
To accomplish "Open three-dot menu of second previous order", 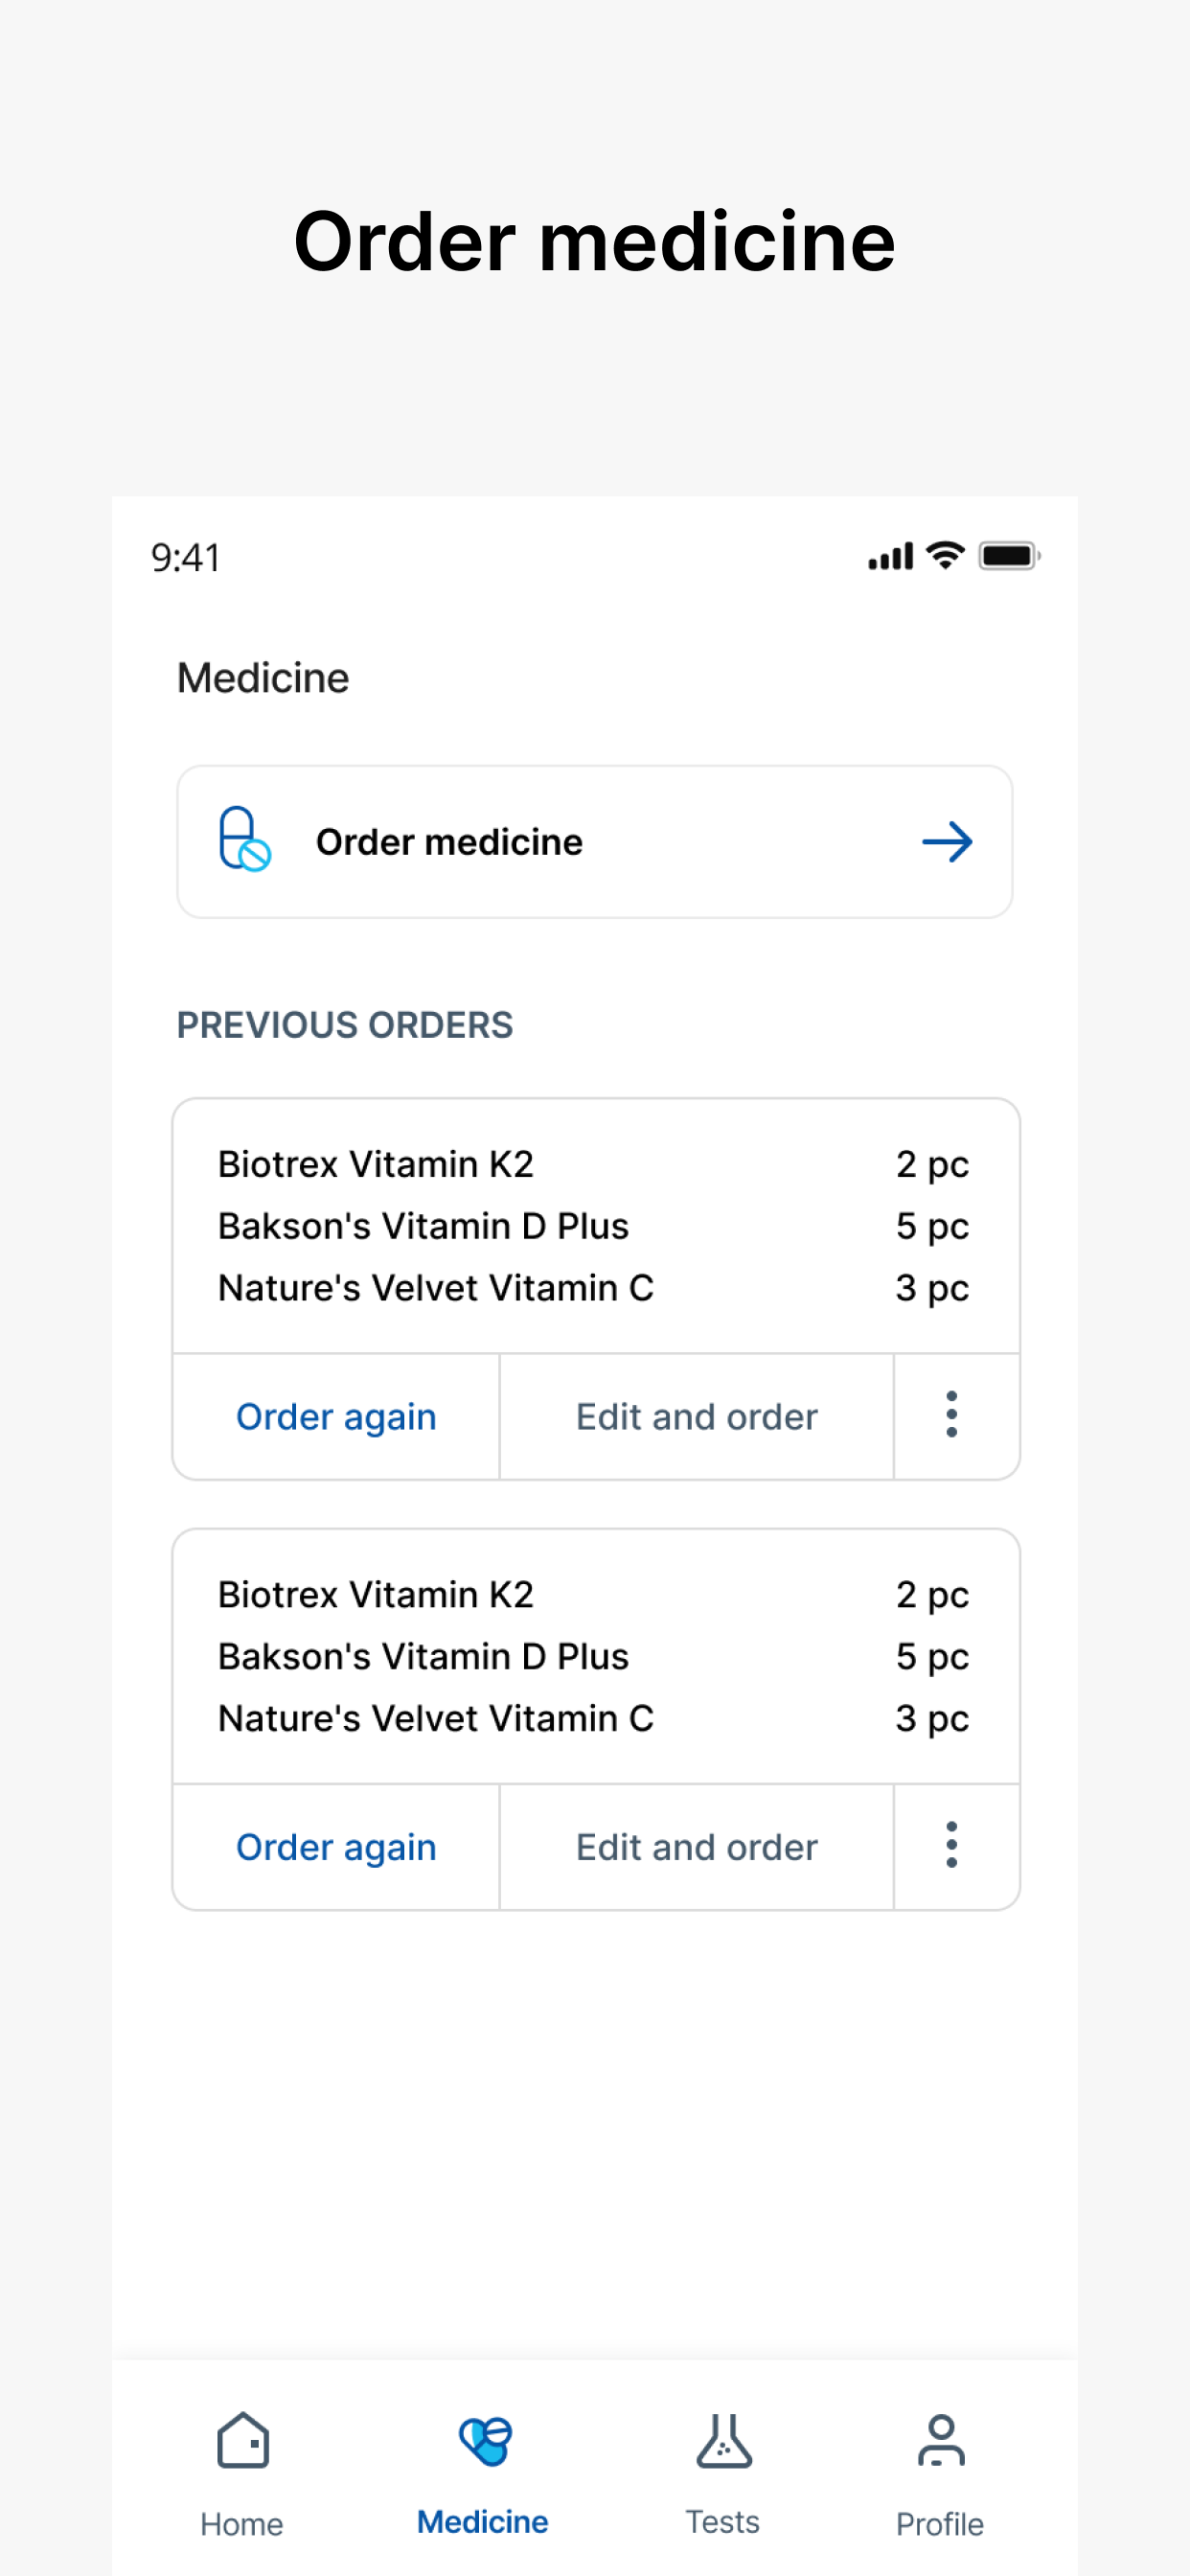I will coord(952,1845).
